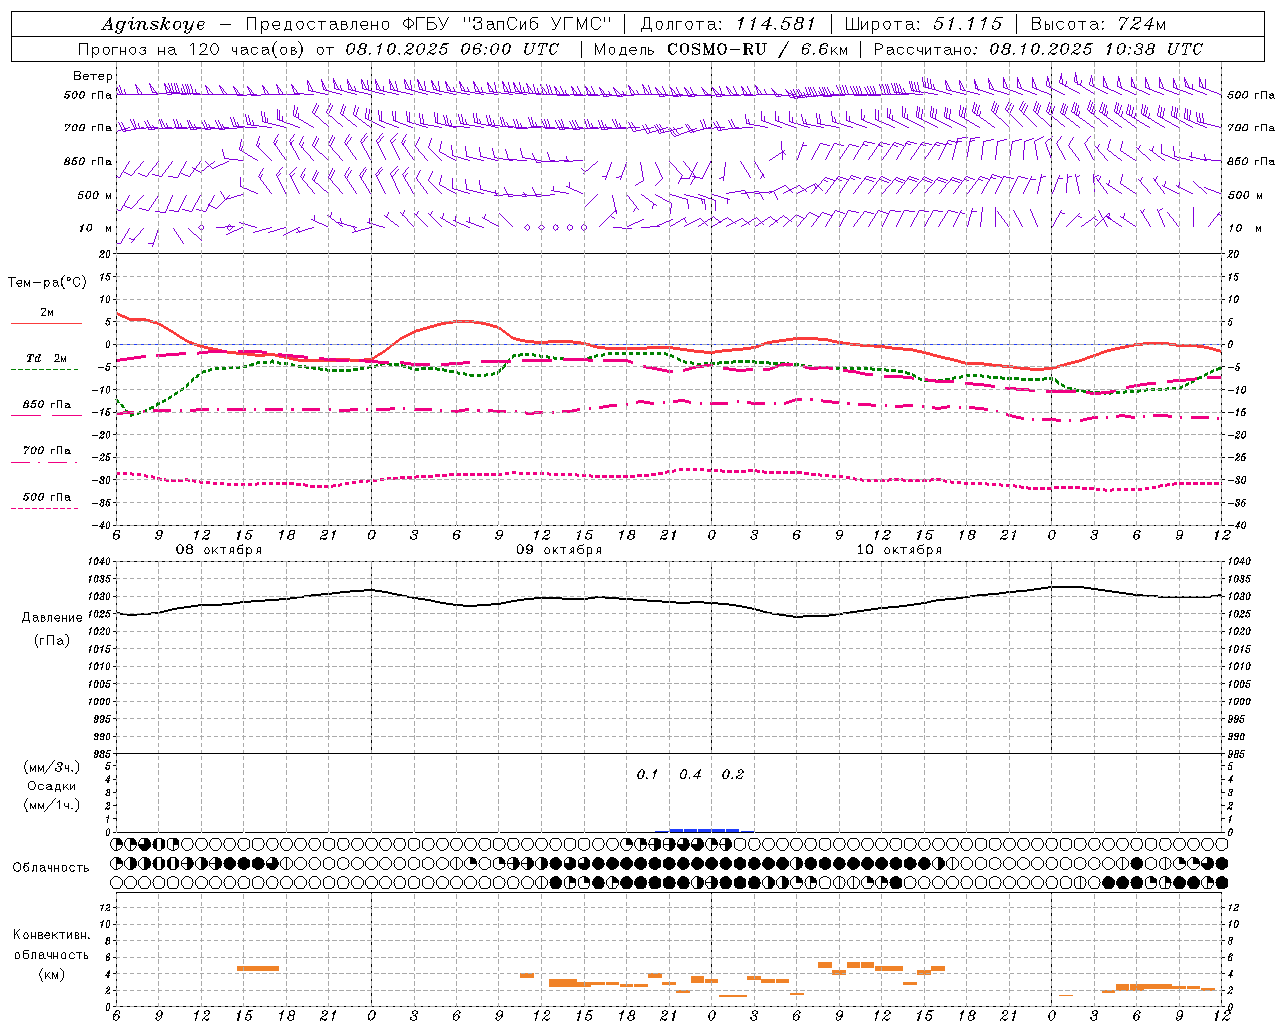Click the "500 гПа" entry in temperature legend
This screenshot has width=1280, height=1024.
coord(46,497)
